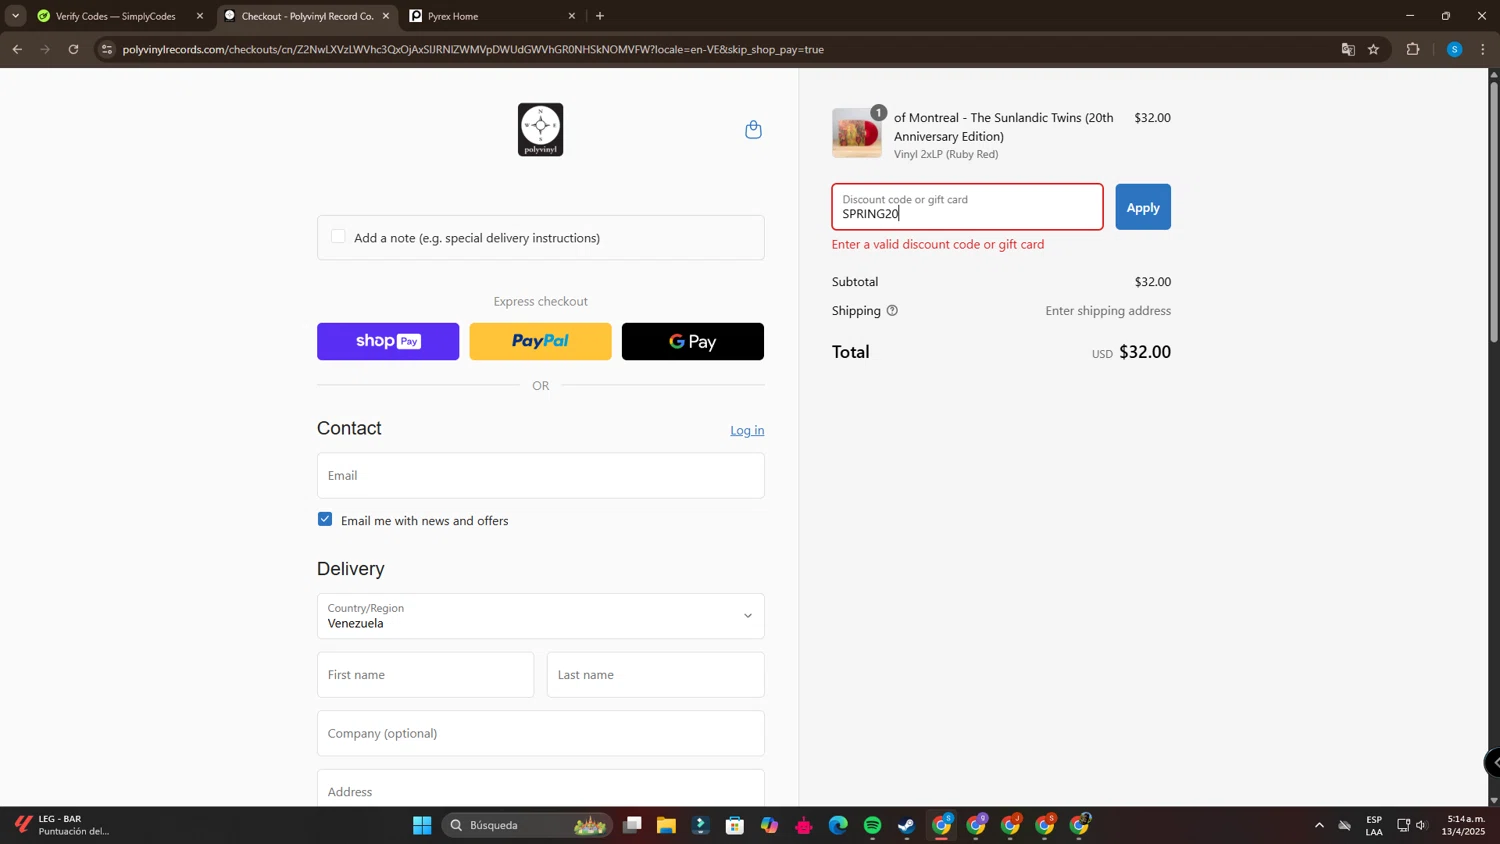Open the Windows Start menu

[422, 825]
